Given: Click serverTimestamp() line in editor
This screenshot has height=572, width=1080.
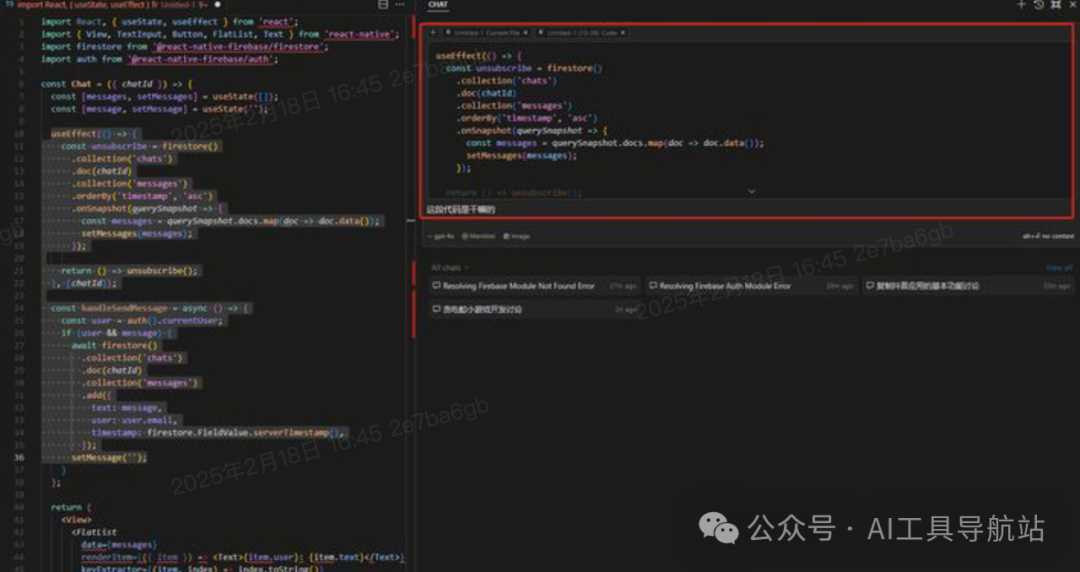Looking at the screenshot, I should tap(217, 433).
